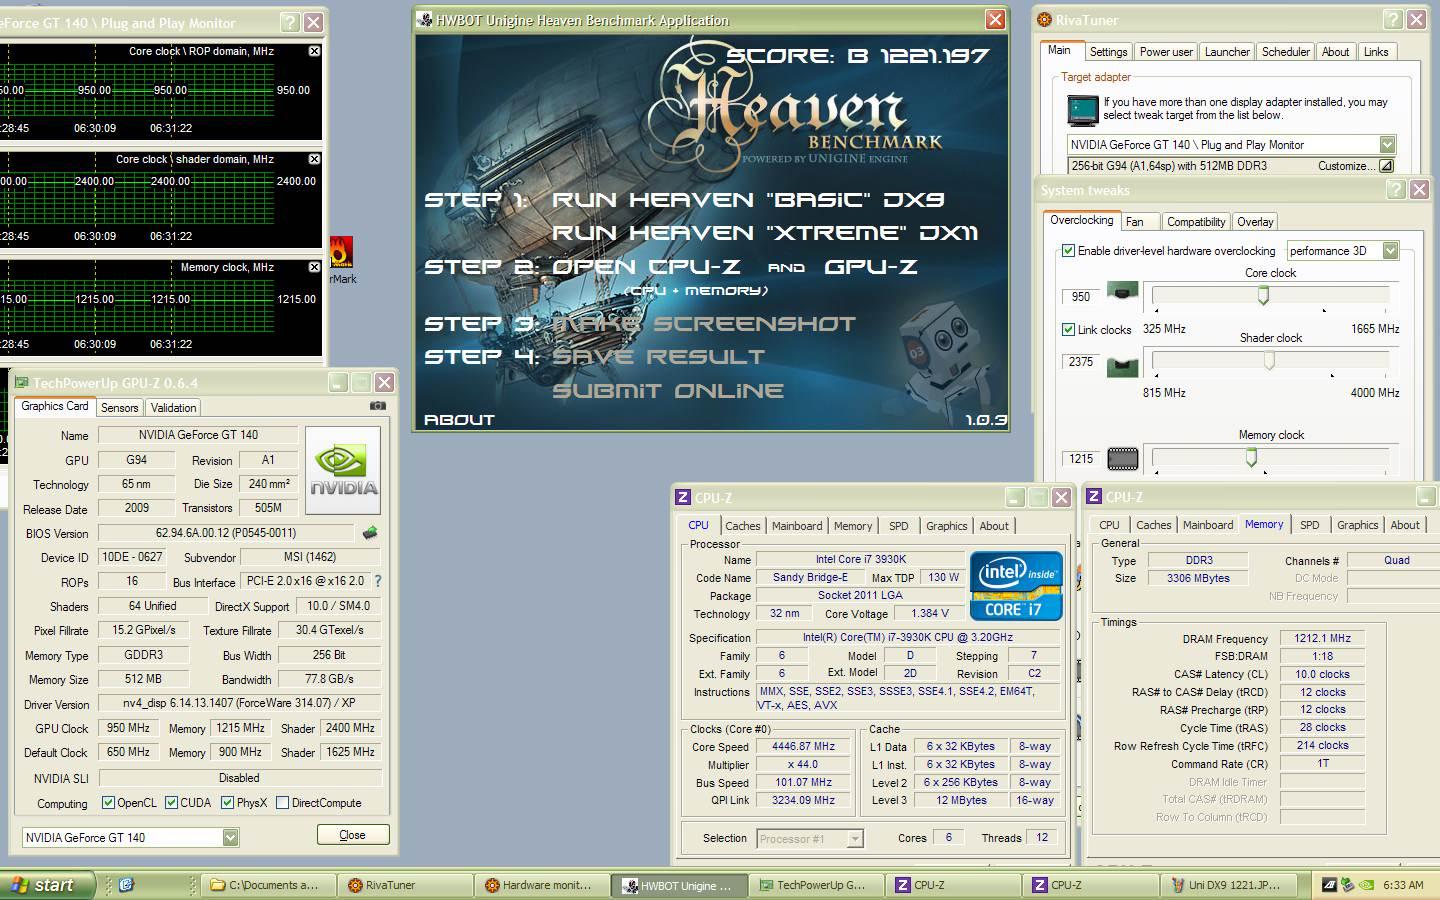1440x900 pixels.
Task: Click the GPU-Z screenshot camera icon
Action: click(x=377, y=406)
